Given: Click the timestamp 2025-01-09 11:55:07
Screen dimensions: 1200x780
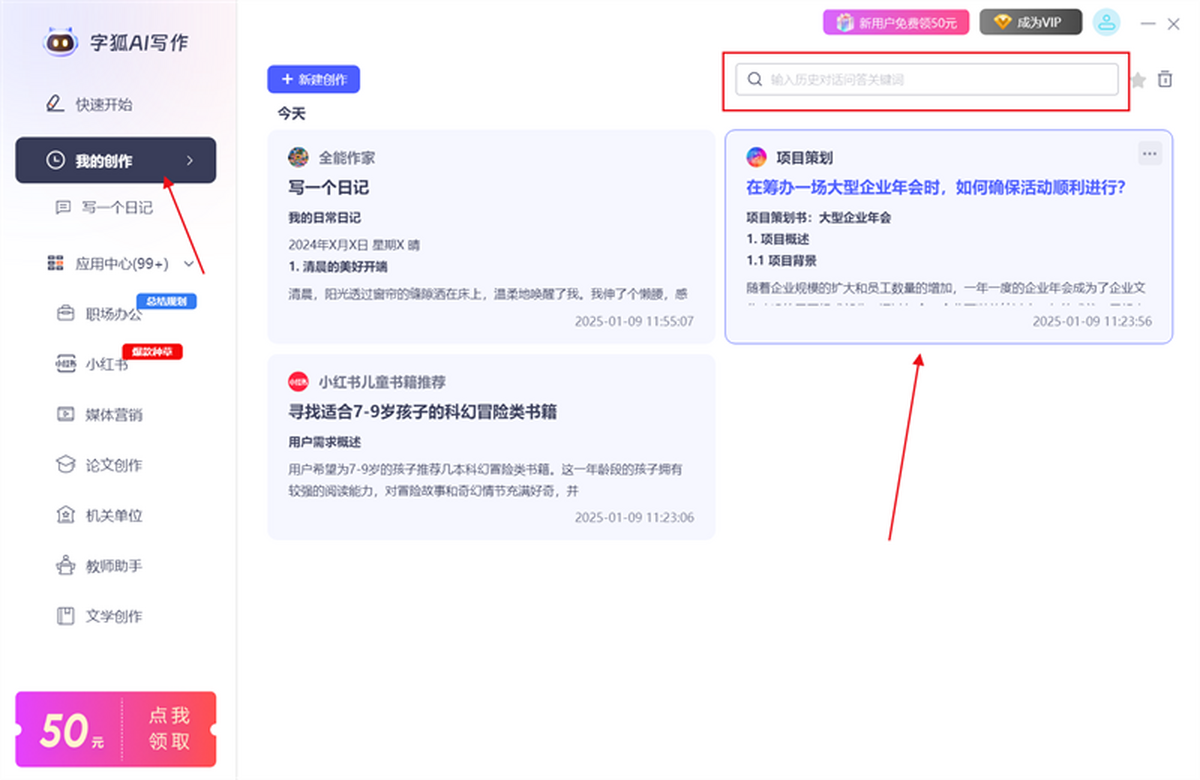Looking at the screenshot, I should [634, 322].
